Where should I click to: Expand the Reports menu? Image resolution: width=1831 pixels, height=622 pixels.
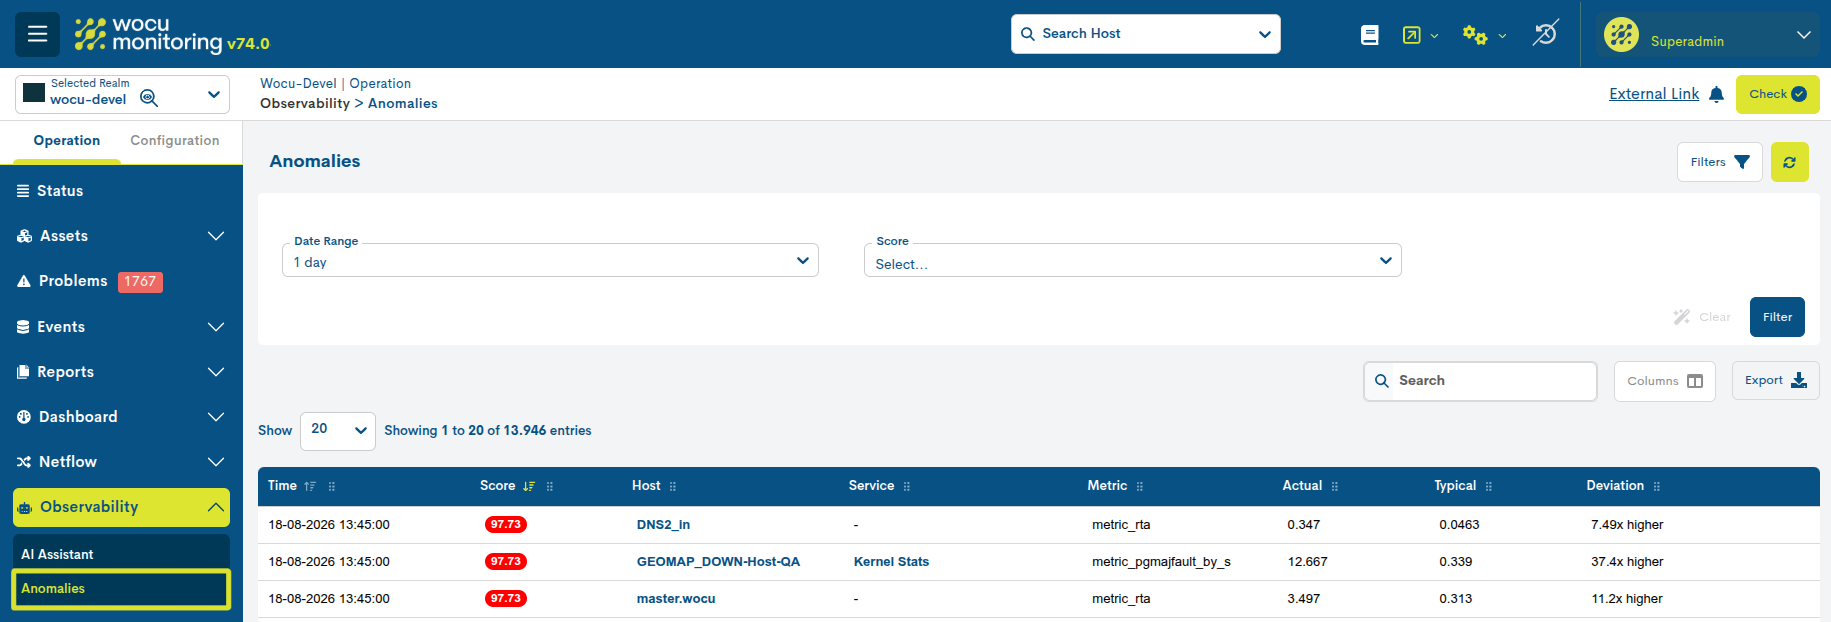coord(121,372)
